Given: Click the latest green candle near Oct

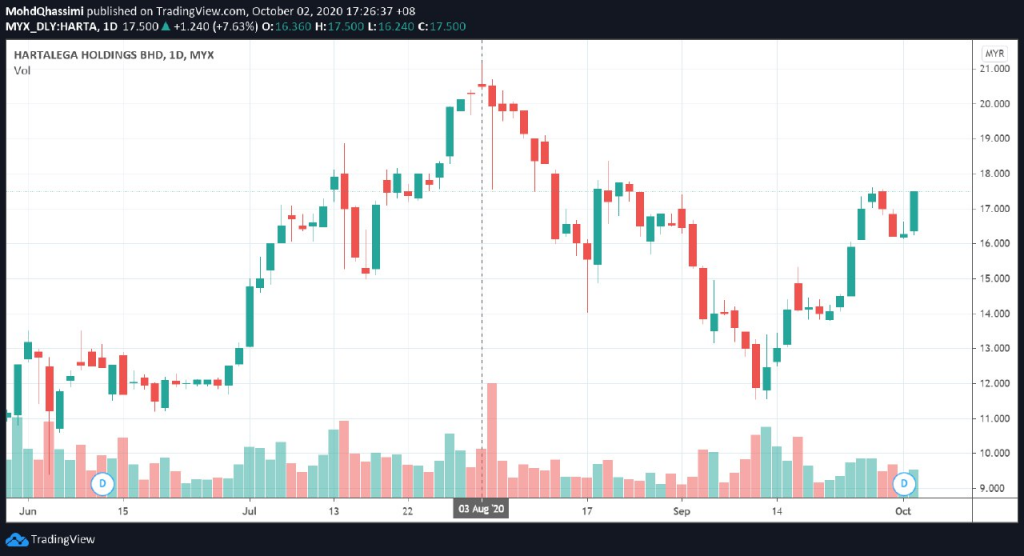Looking at the screenshot, I should pyautogui.click(x=914, y=212).
